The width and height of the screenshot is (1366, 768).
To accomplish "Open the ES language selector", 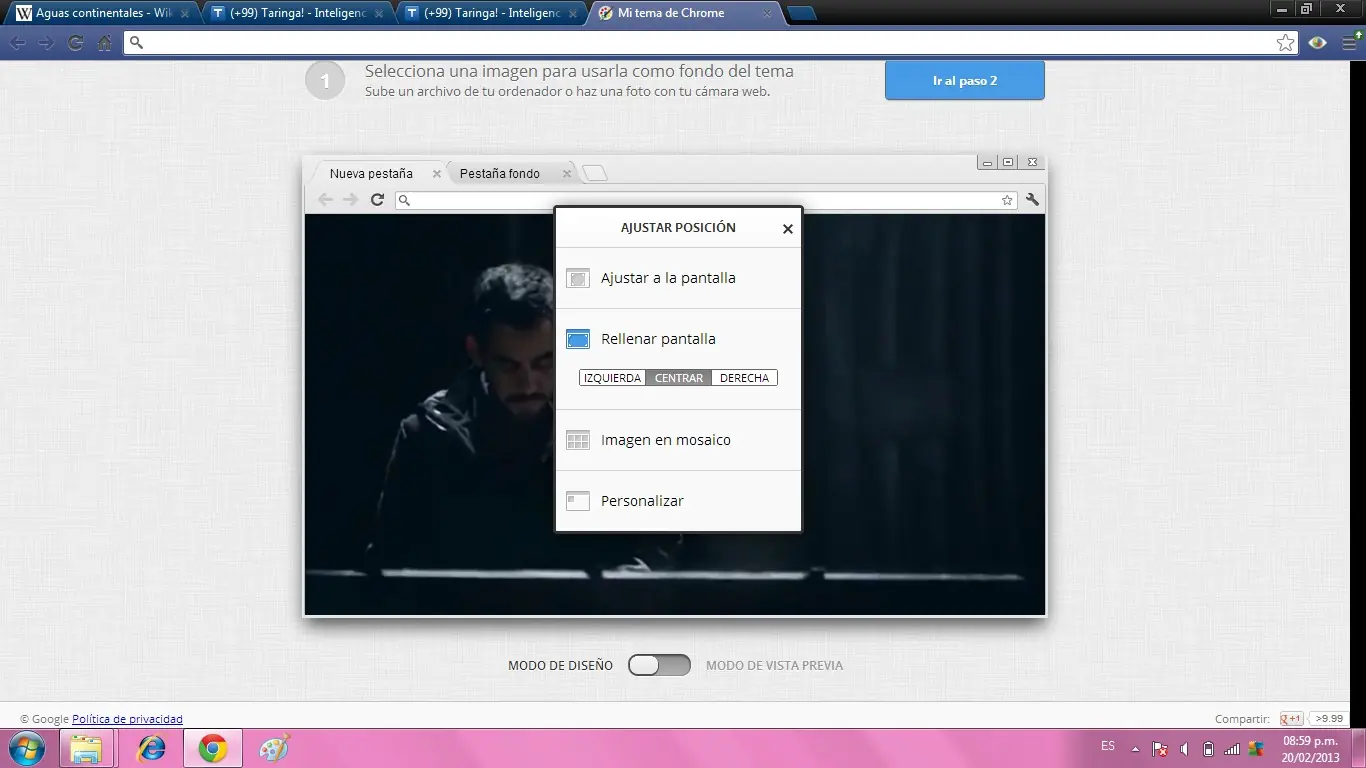I will coord(1107,747).
